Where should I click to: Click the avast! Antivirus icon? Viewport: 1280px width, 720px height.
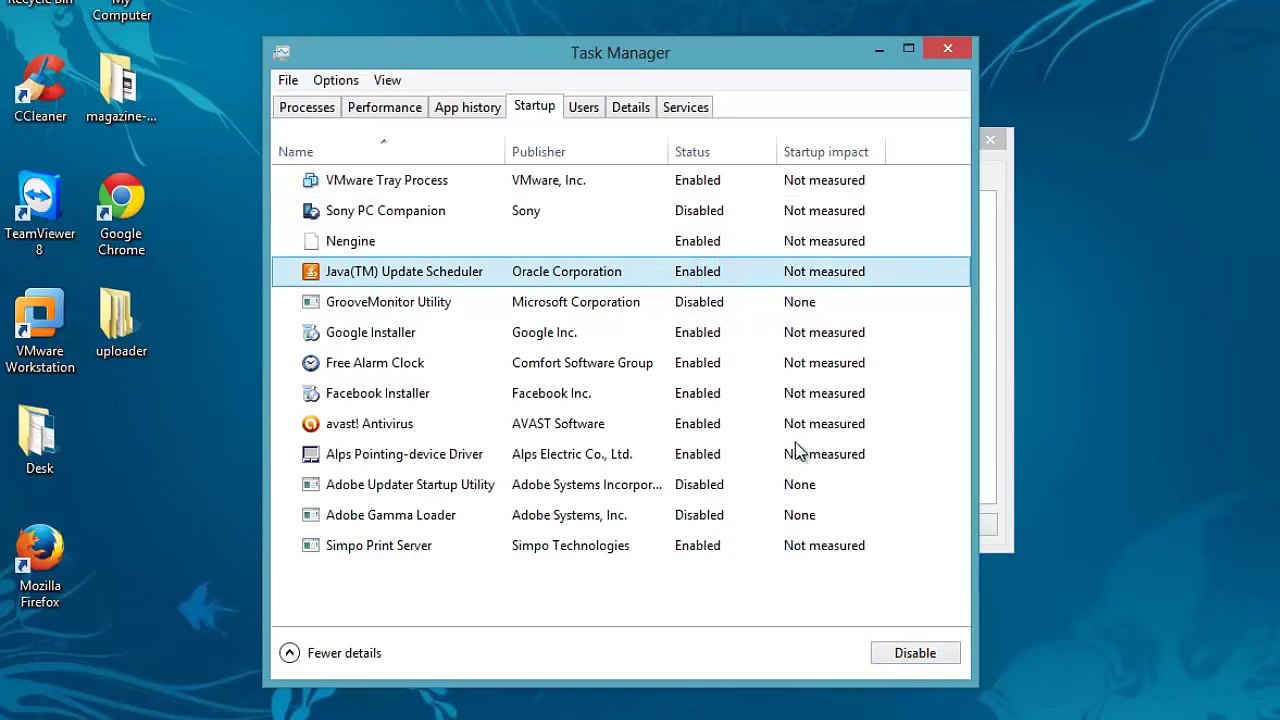coord(311,424)
